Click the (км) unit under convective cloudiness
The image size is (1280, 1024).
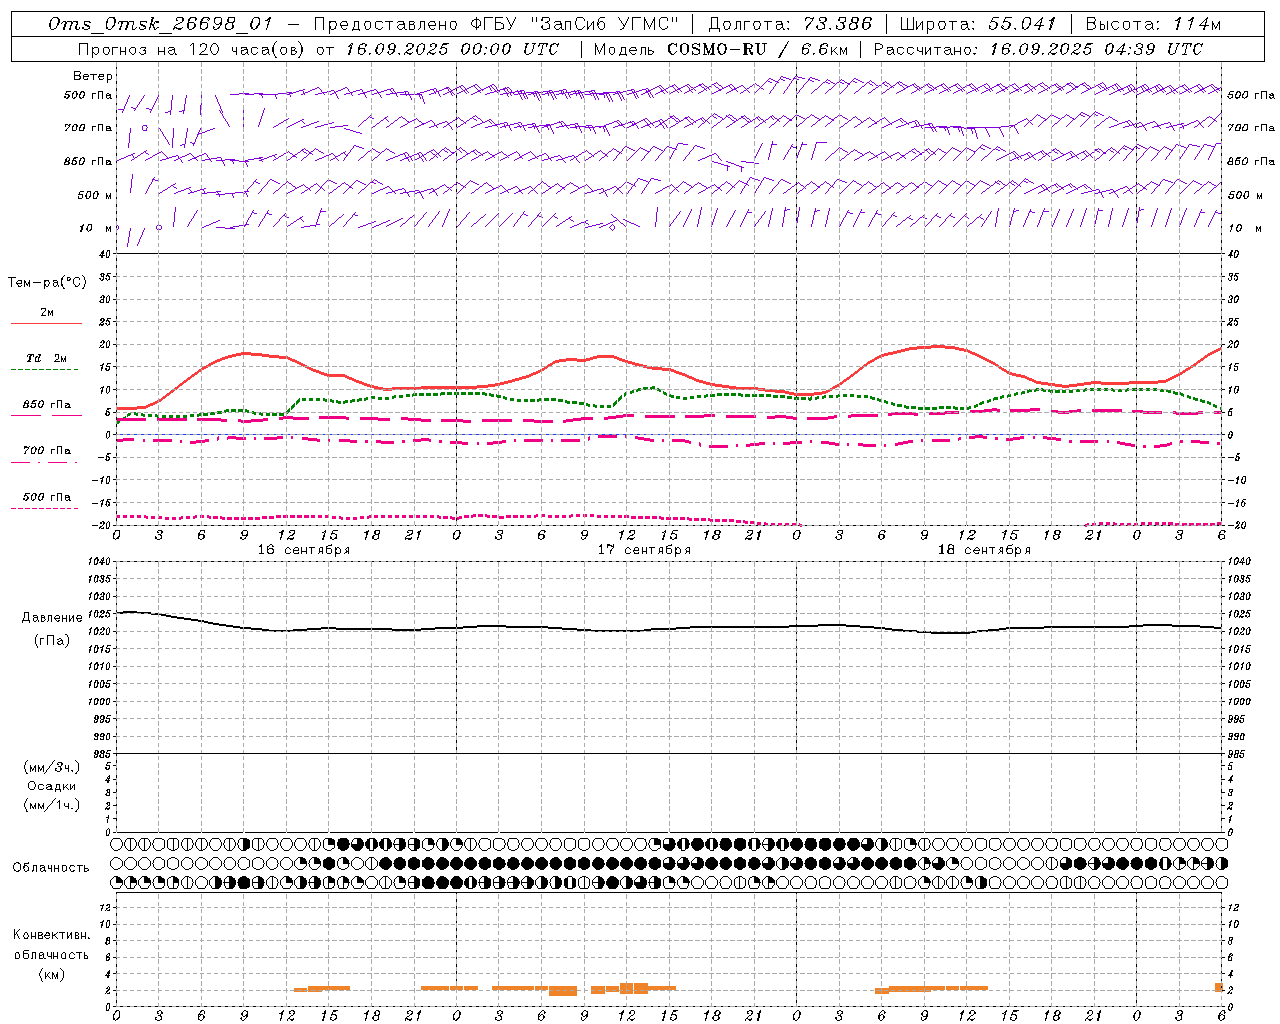click(x=51, y=974)
